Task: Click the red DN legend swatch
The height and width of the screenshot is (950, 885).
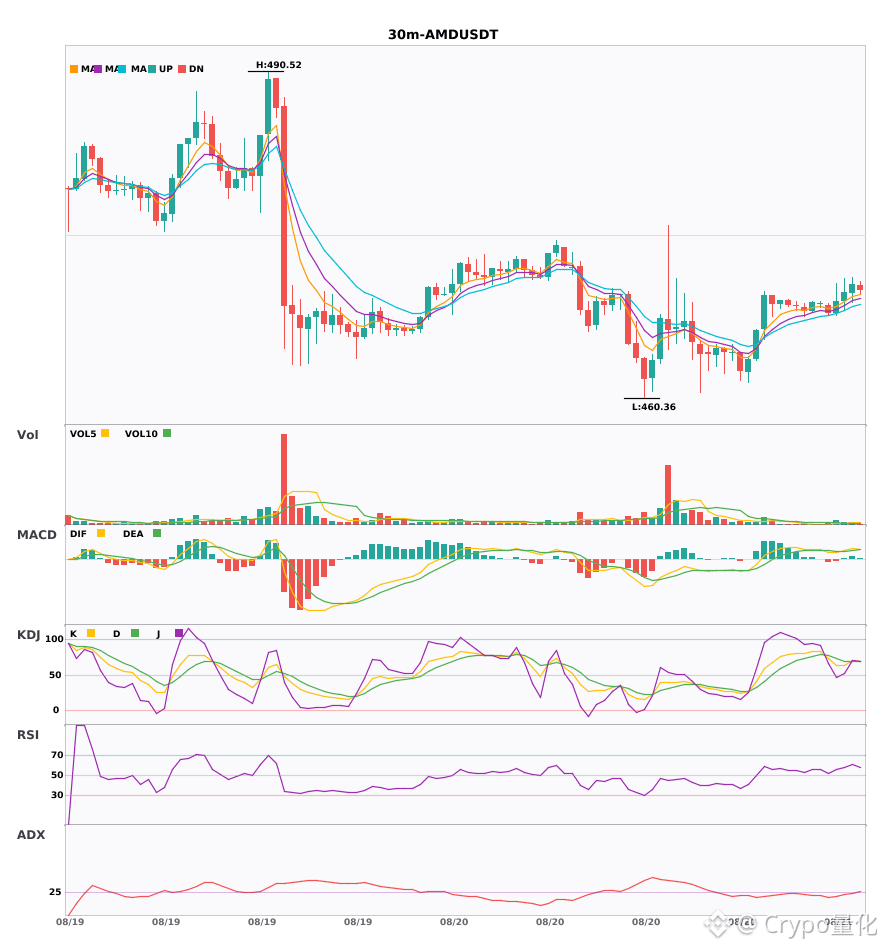Action: (x=182, y=69)
